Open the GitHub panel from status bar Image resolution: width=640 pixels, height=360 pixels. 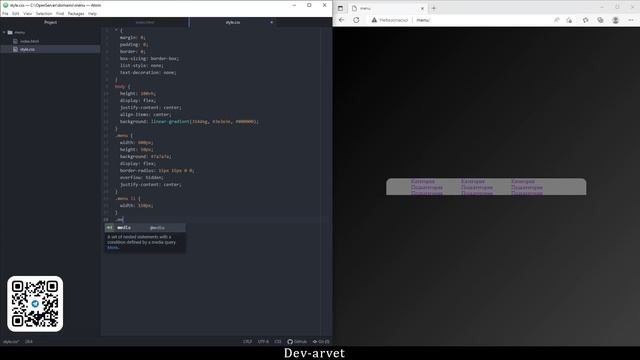(297, 342)
